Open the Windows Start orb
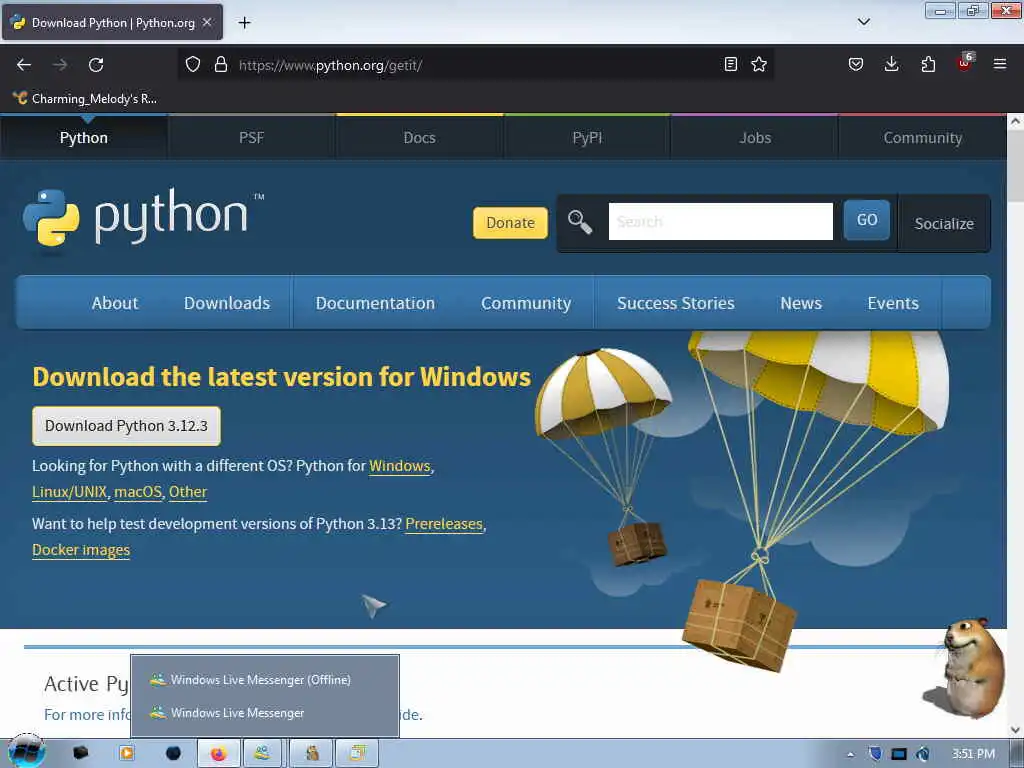Viewport: 1024px width, 768px height. (x=26, y=752)
